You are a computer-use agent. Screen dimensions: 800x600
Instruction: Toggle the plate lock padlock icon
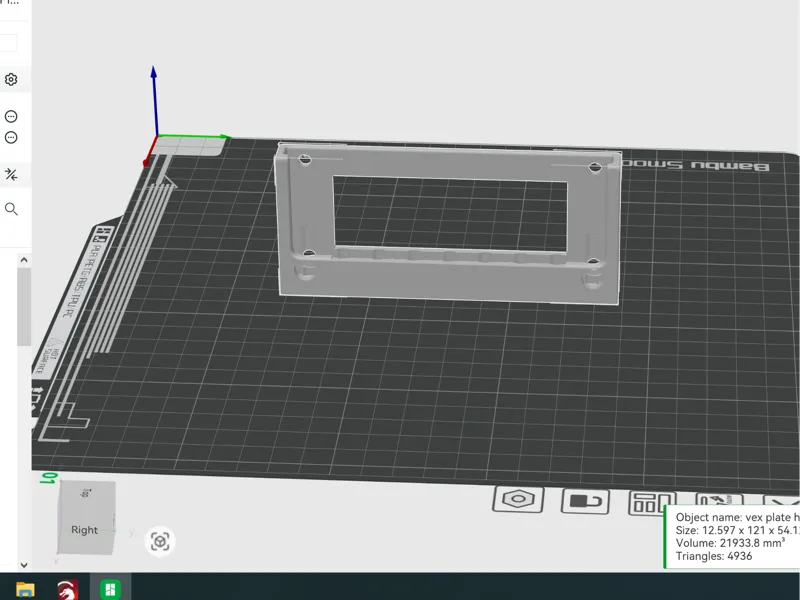(x=585, y=501)
